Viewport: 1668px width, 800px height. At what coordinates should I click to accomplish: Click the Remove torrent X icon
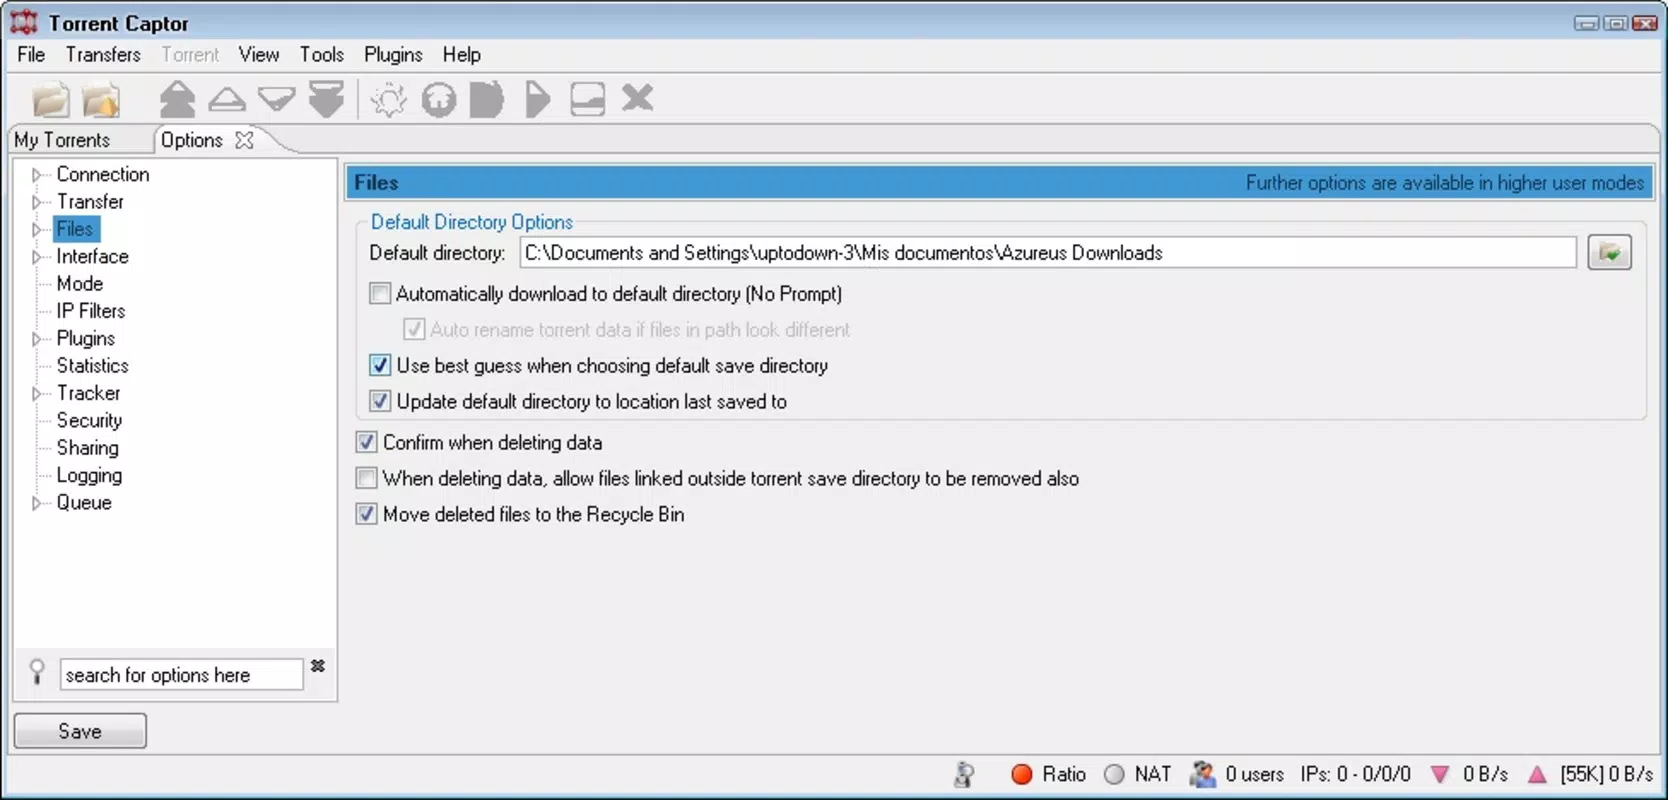coord(637,98)
